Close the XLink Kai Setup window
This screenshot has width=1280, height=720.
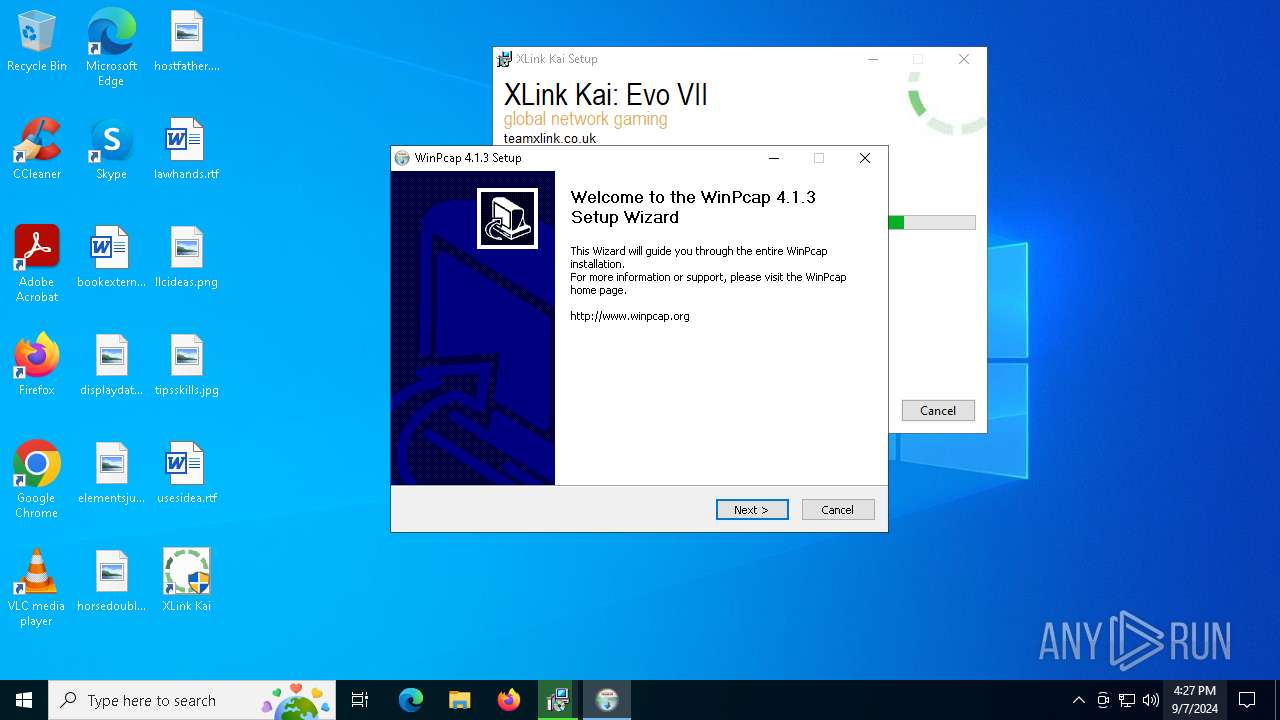[x=964, y=59]
